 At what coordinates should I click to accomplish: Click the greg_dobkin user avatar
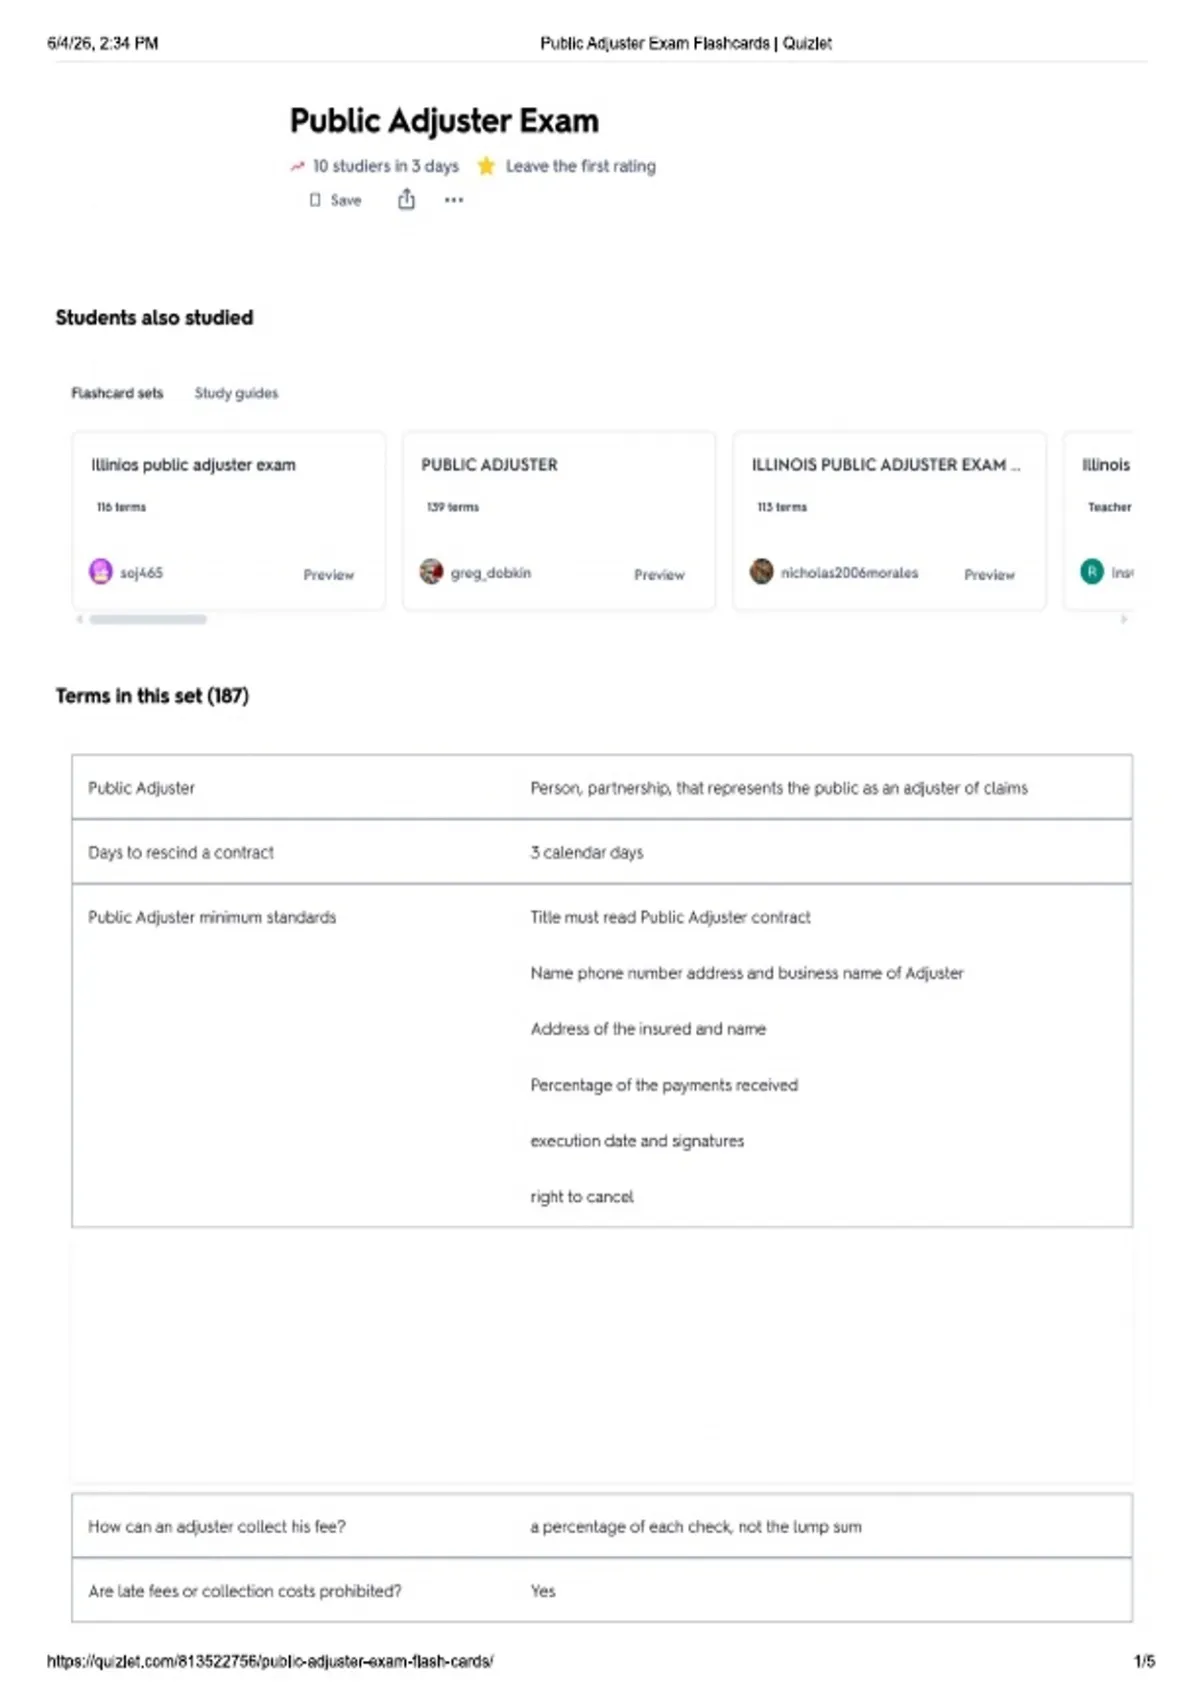point(431,572)
